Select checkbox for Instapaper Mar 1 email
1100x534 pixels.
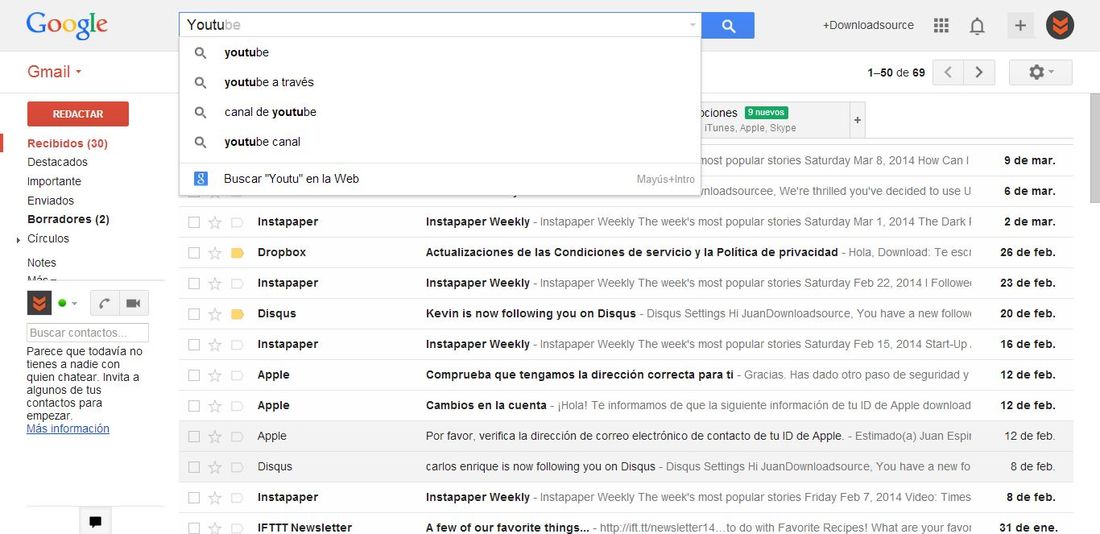pyautogui.click(x=194, y=222)
